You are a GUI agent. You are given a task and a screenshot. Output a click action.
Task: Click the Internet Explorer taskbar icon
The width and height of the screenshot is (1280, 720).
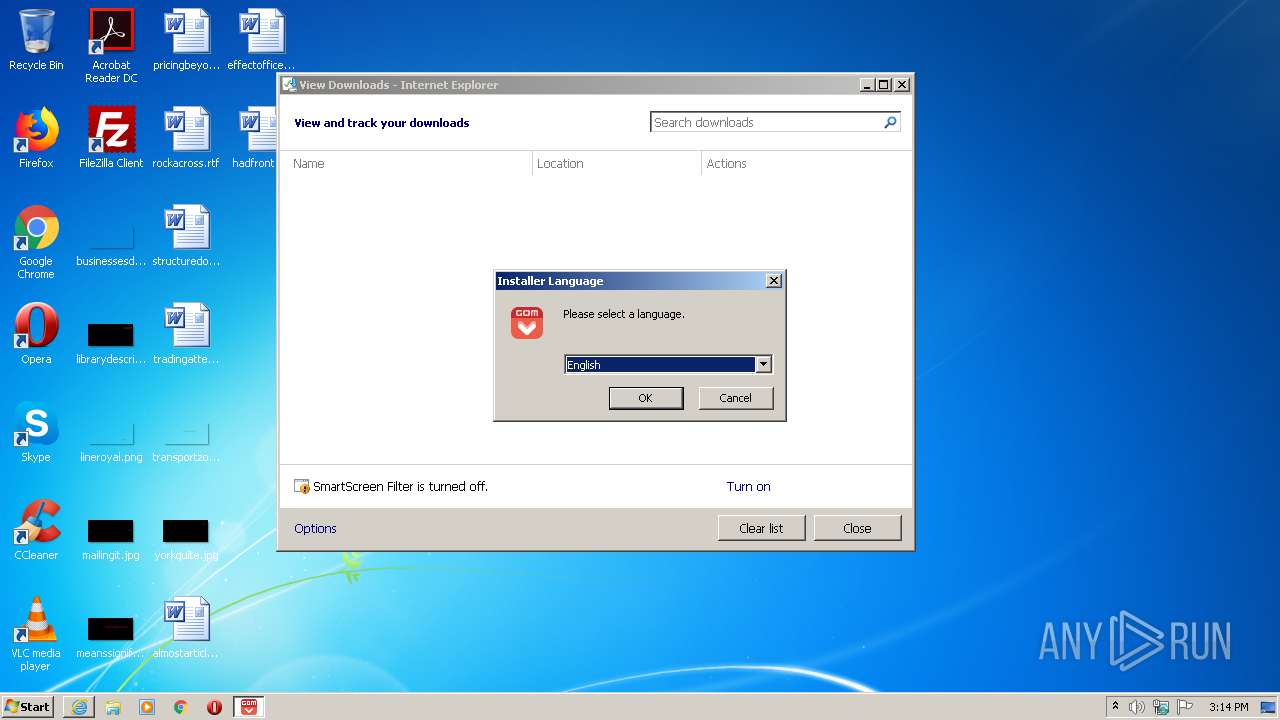point(79,707)
